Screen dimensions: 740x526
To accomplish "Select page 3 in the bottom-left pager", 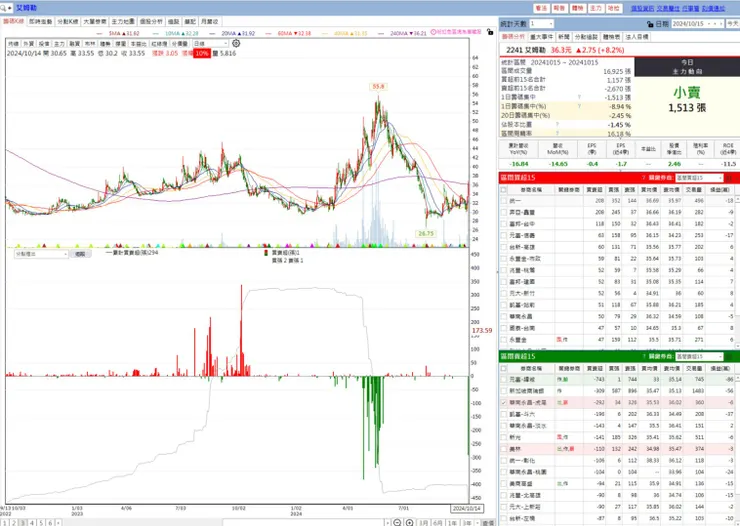I will tap(23, 523).
